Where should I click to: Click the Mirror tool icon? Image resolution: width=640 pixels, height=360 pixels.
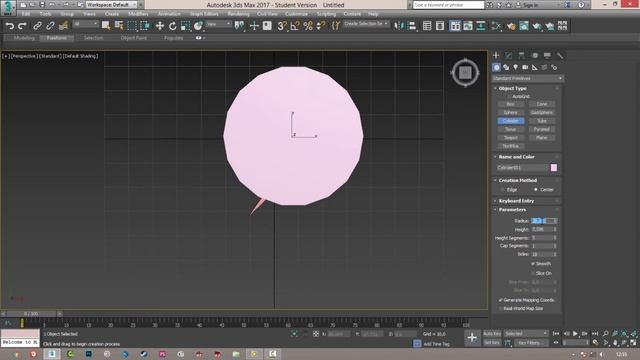coord(399,26)
